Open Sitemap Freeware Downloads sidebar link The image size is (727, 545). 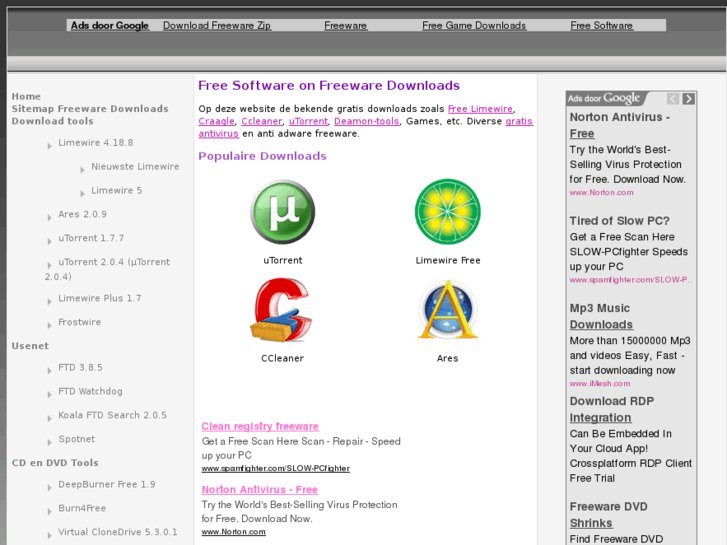[x=90, y=109]
